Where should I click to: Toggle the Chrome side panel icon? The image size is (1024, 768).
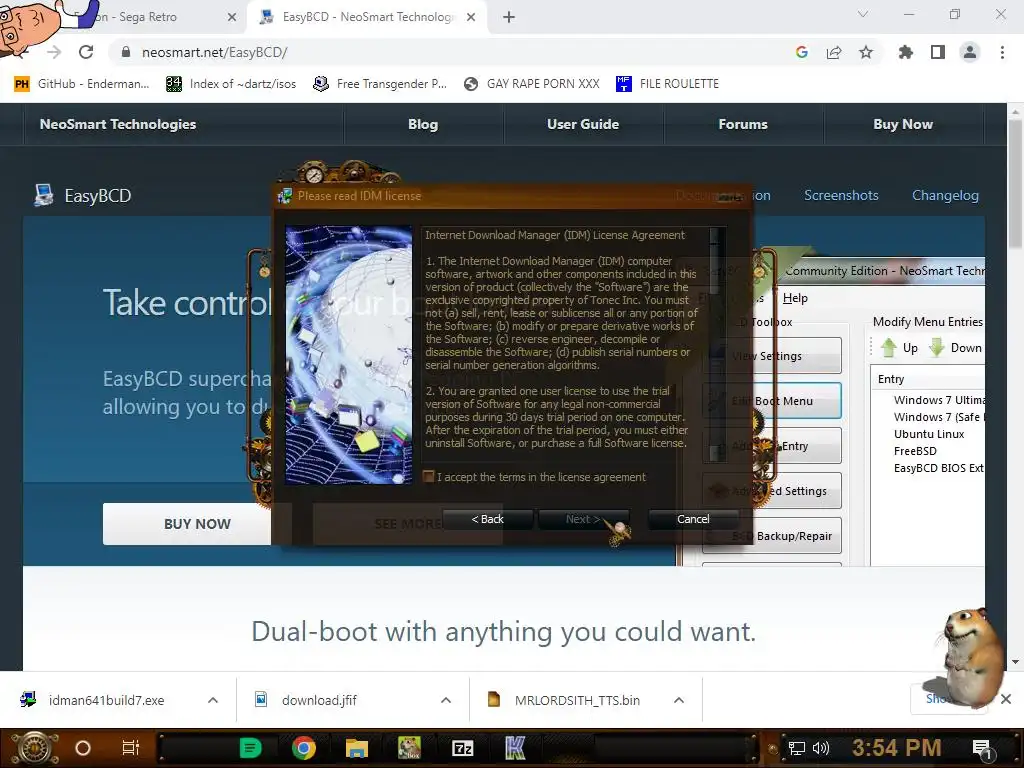coord(938,52)
